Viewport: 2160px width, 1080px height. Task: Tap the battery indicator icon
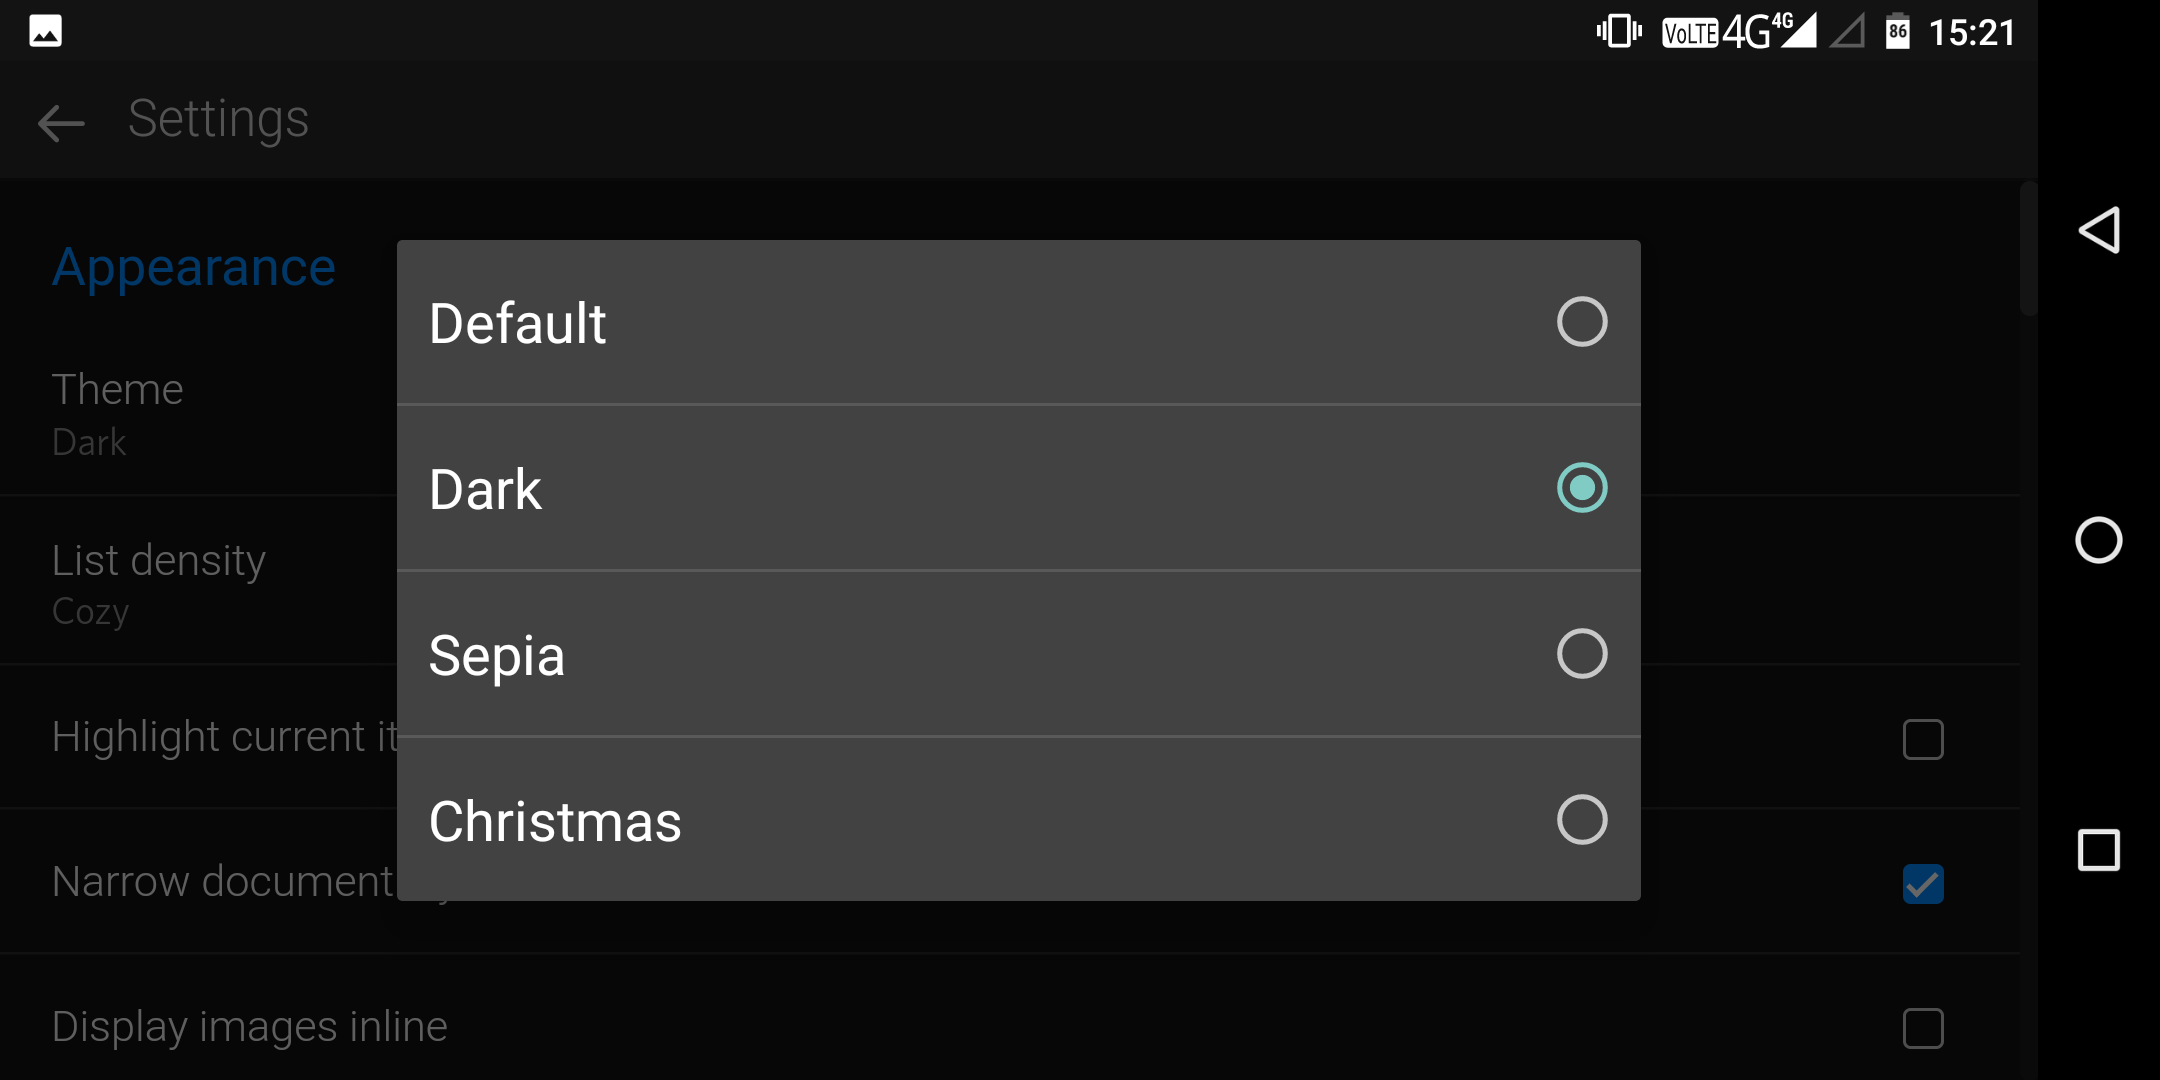point(1897,32)
